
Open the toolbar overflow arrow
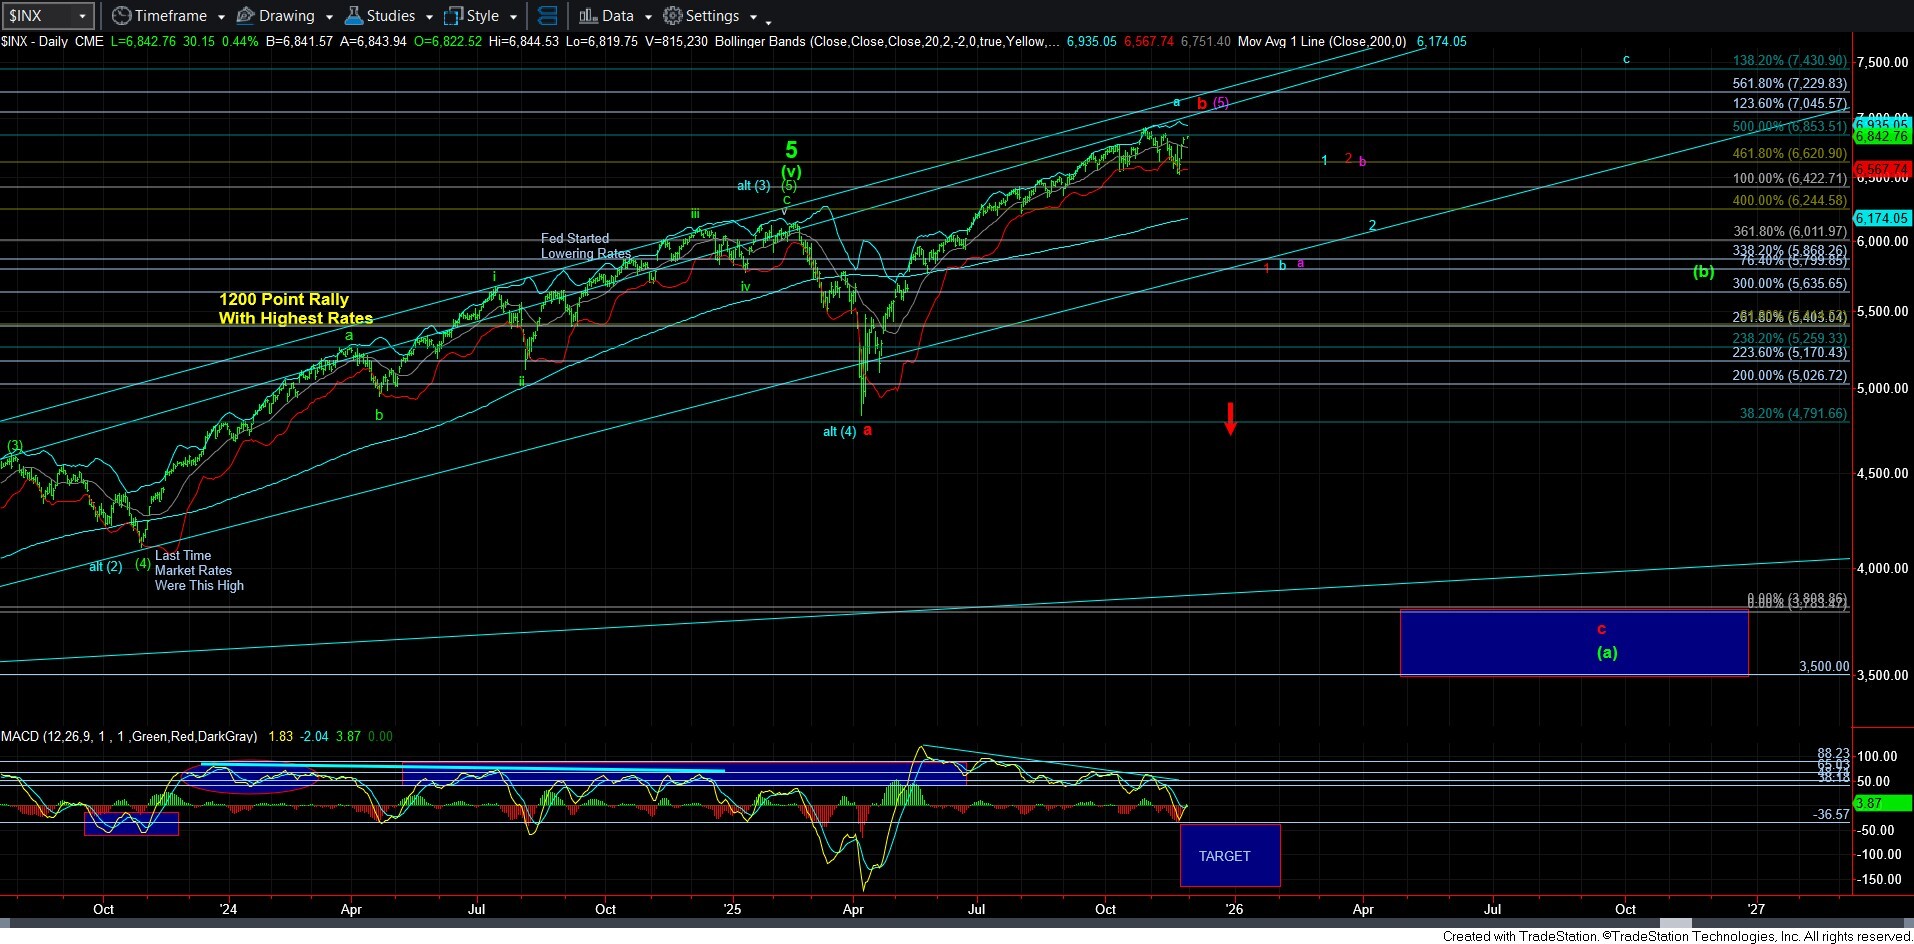tap(768, 20)
